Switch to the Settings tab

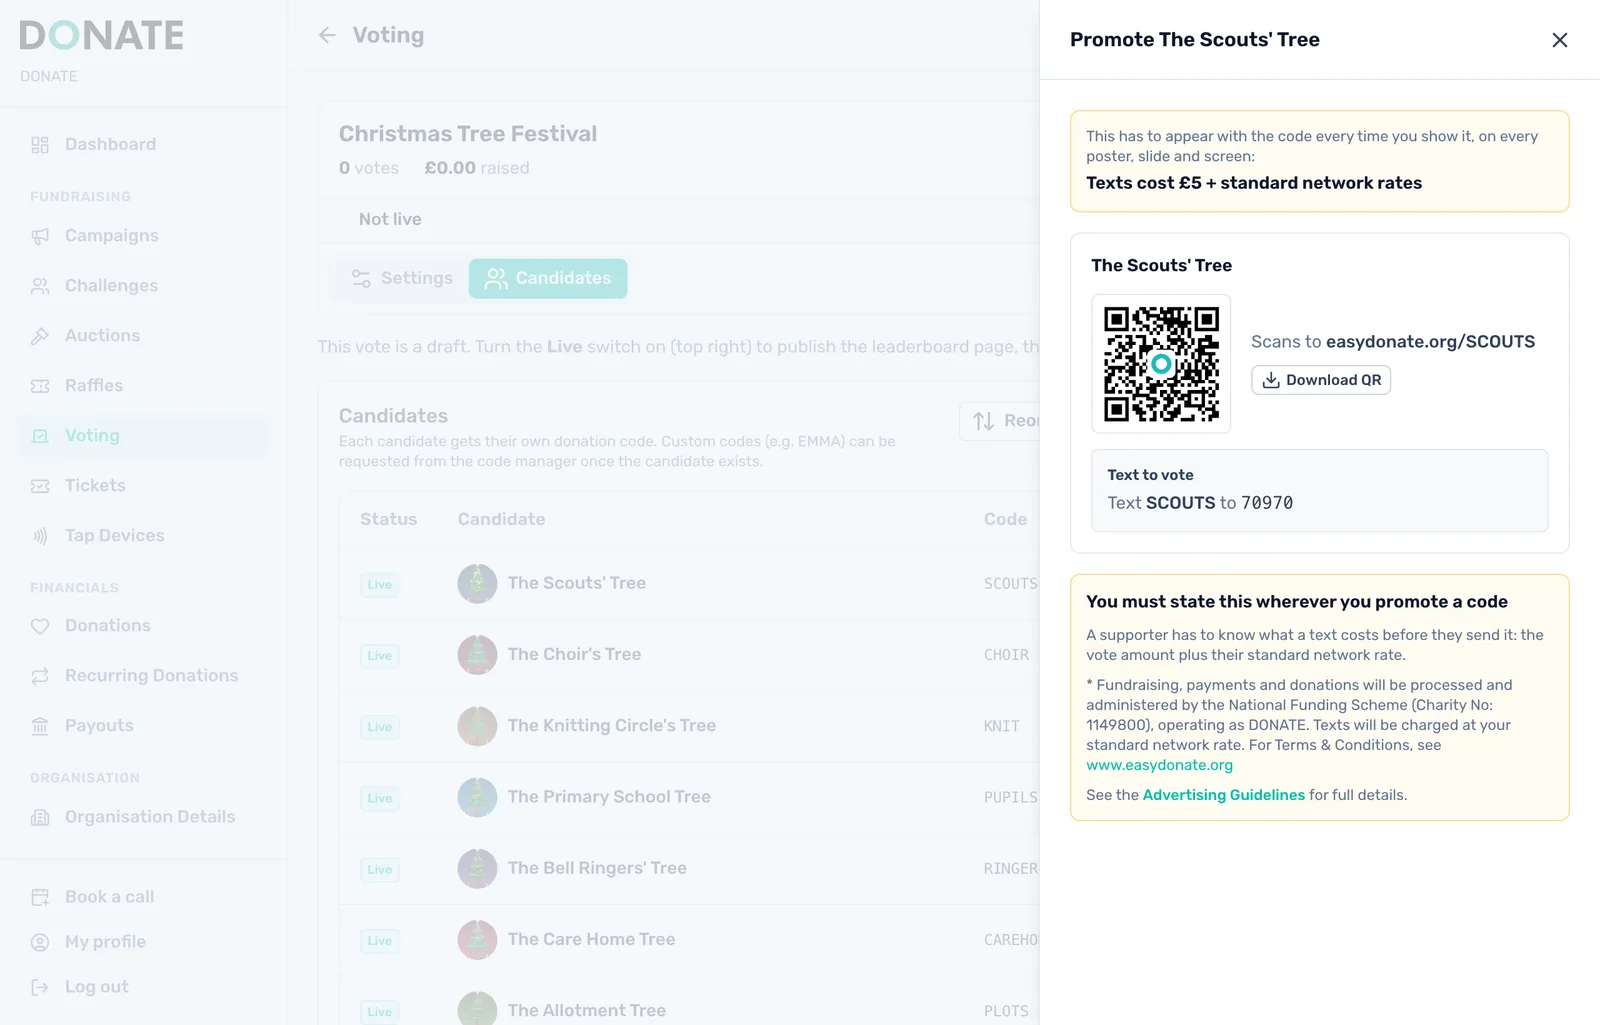[x=401, y=278]
